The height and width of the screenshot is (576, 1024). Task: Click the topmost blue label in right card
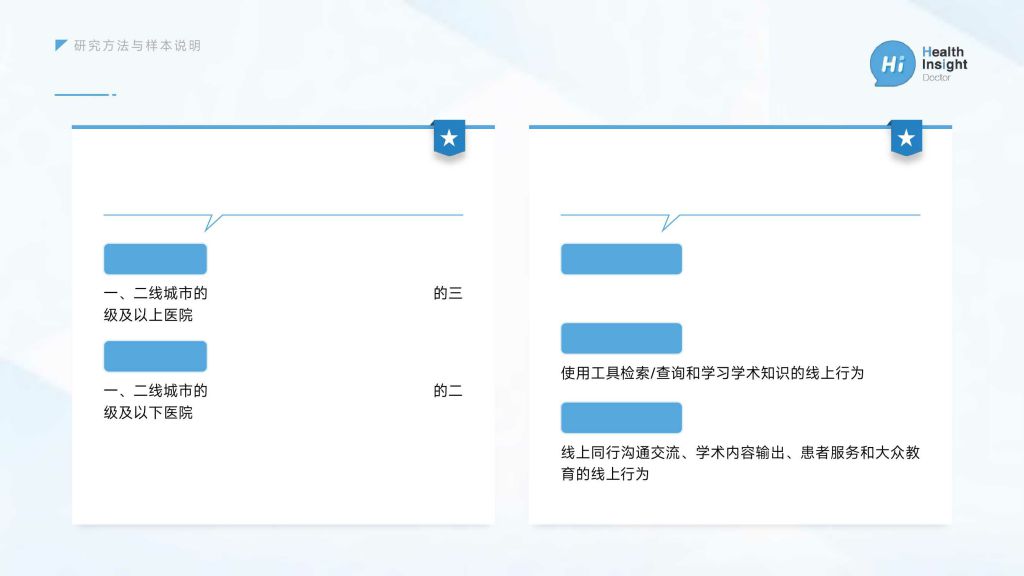click(621, 259)
